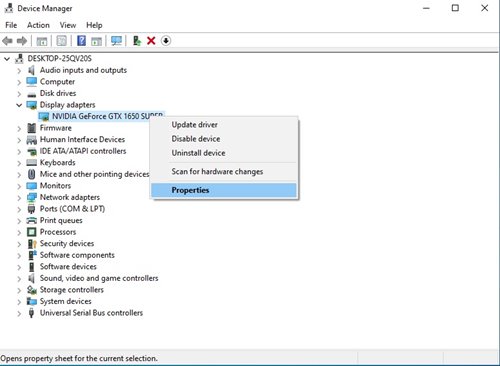500x366 pixels.
Task: Expand the Network adapters category
Action: pyautogui.click(x=19, y=198)
